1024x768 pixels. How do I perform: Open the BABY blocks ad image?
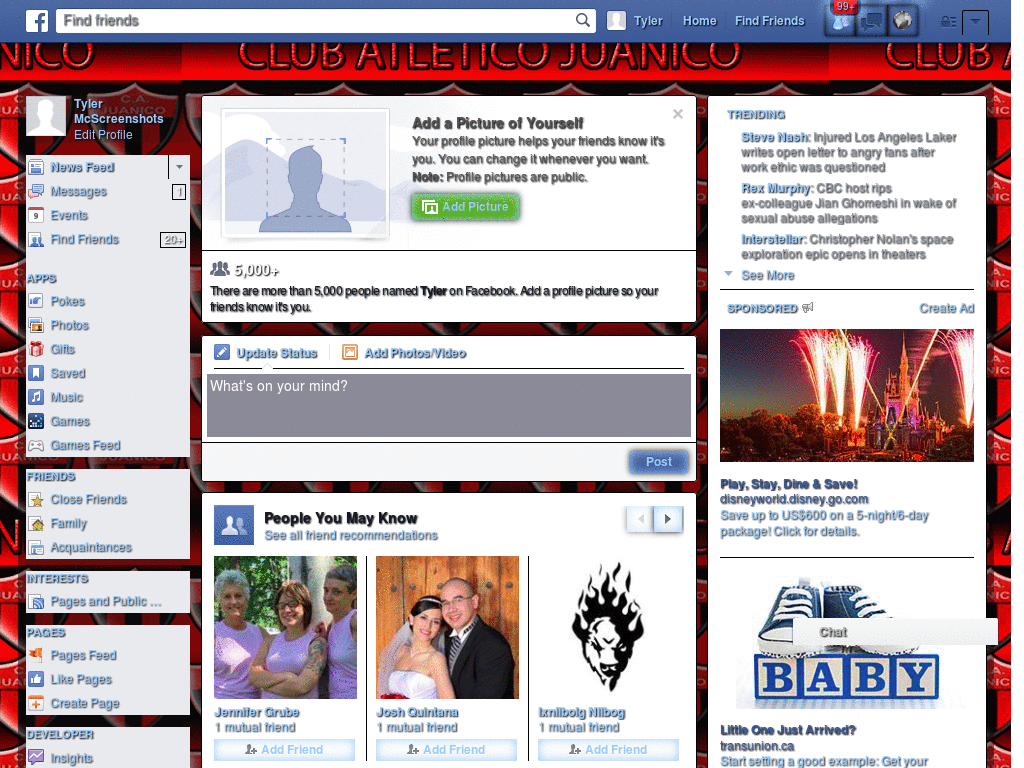click(847, 643)
